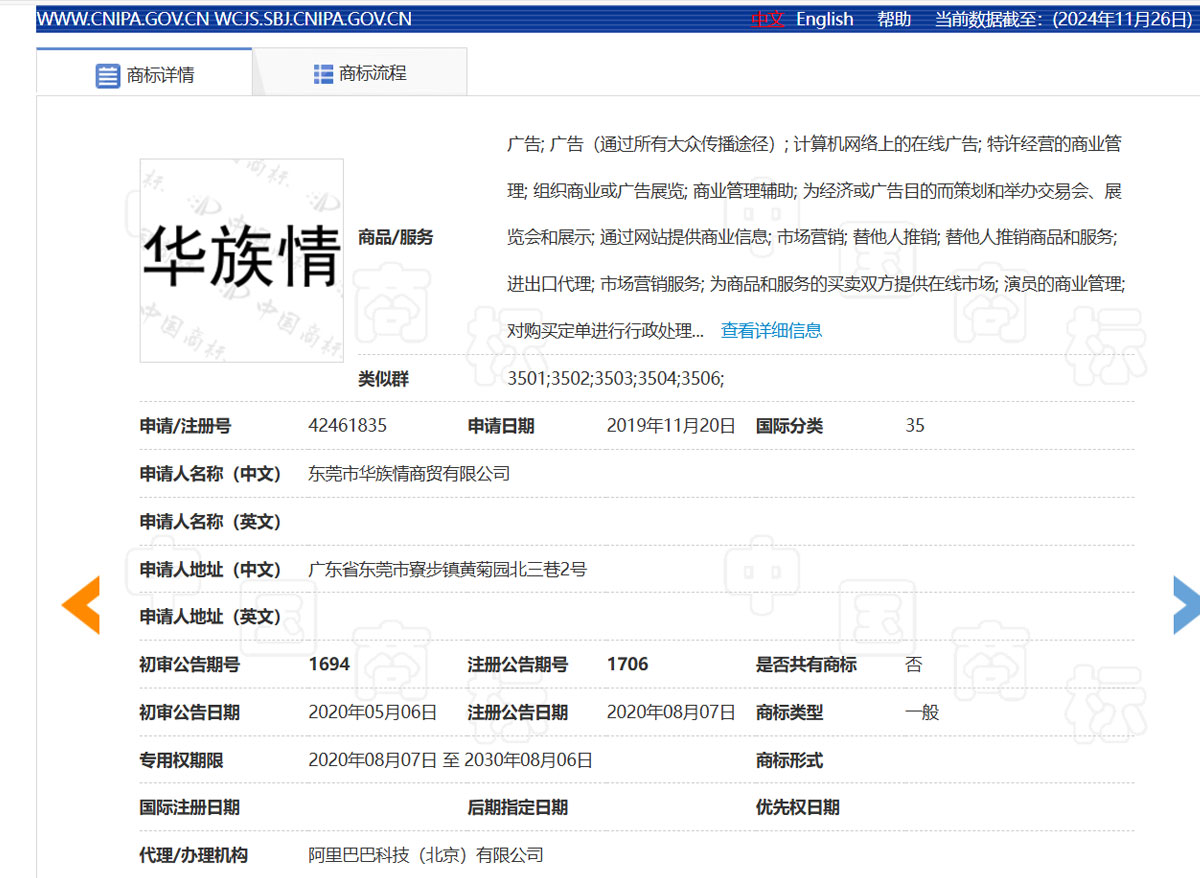Click the 商标流程 tab list icon
1200x878 pixels.
[323, 74]
